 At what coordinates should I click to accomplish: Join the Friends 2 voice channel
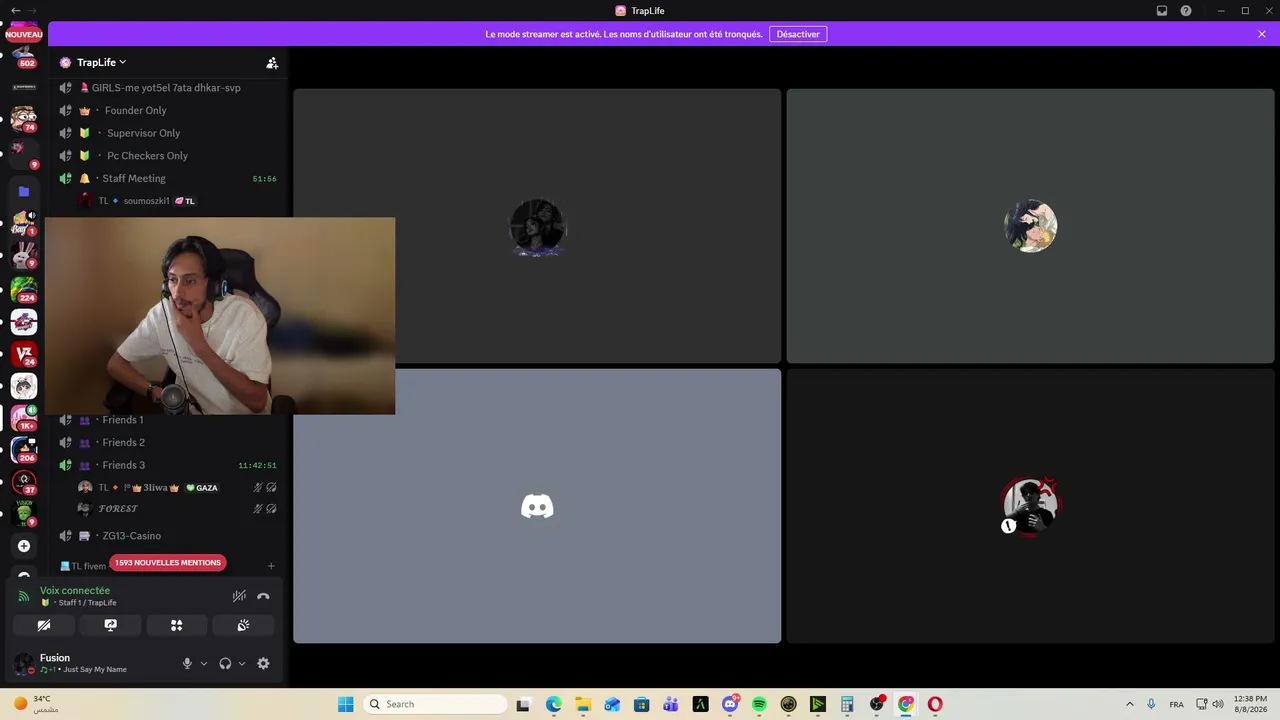pos(166,443)
